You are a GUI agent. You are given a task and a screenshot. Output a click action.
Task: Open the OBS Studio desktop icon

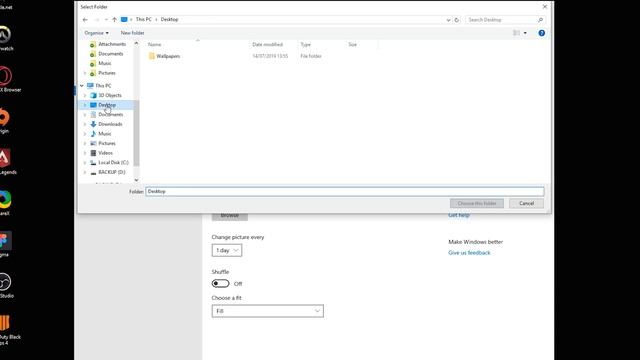click(x=6, y=285)
